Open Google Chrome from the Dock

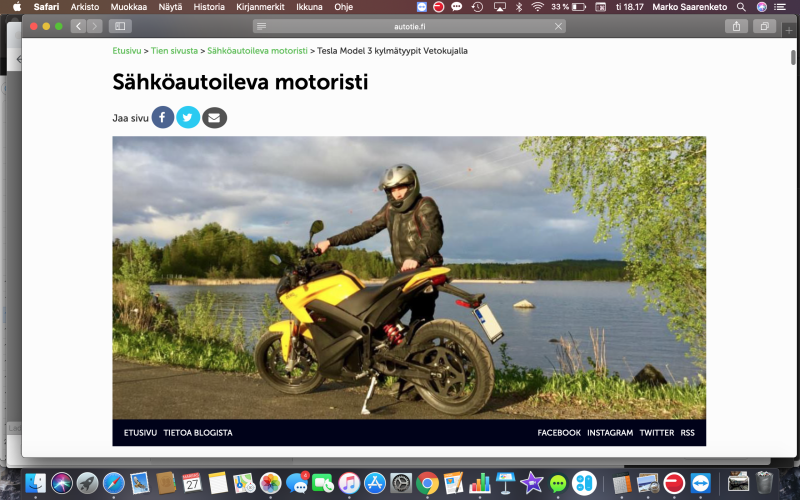coord(427,483)
